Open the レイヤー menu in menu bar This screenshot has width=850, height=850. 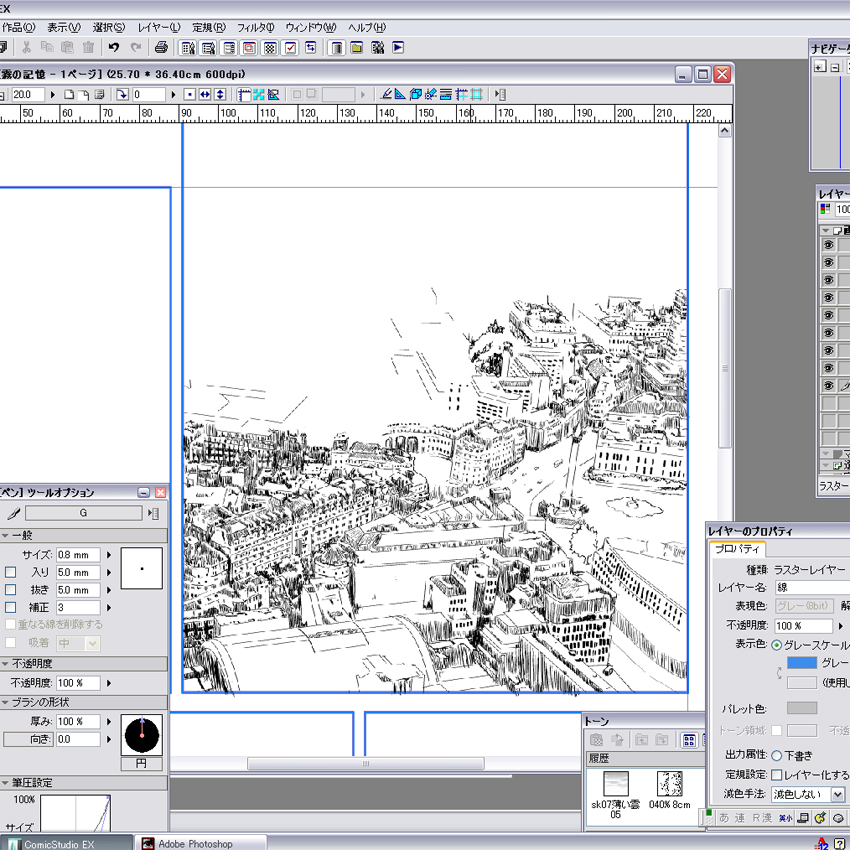coord(159,27)
